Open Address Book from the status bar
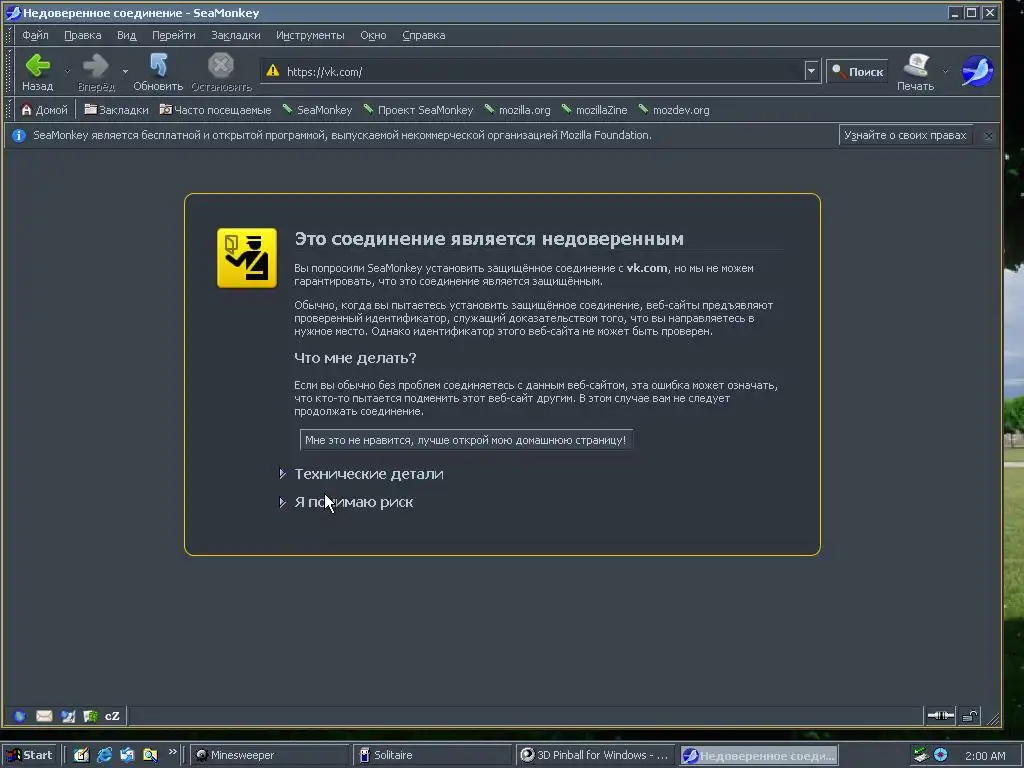Screen dimensions: 1024x768 [x=90, y=716]
